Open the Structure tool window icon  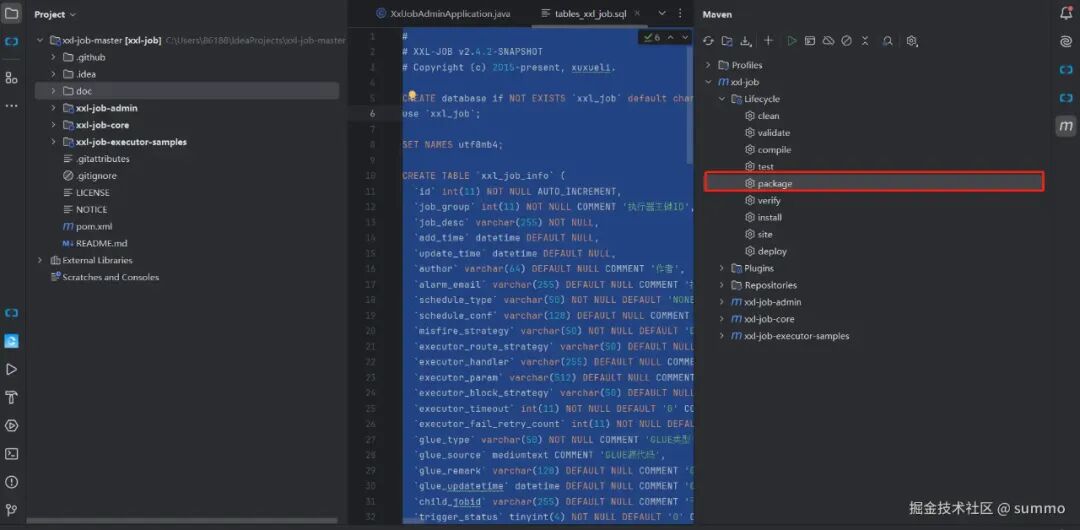pyautogui.click(x=12, y=78)
